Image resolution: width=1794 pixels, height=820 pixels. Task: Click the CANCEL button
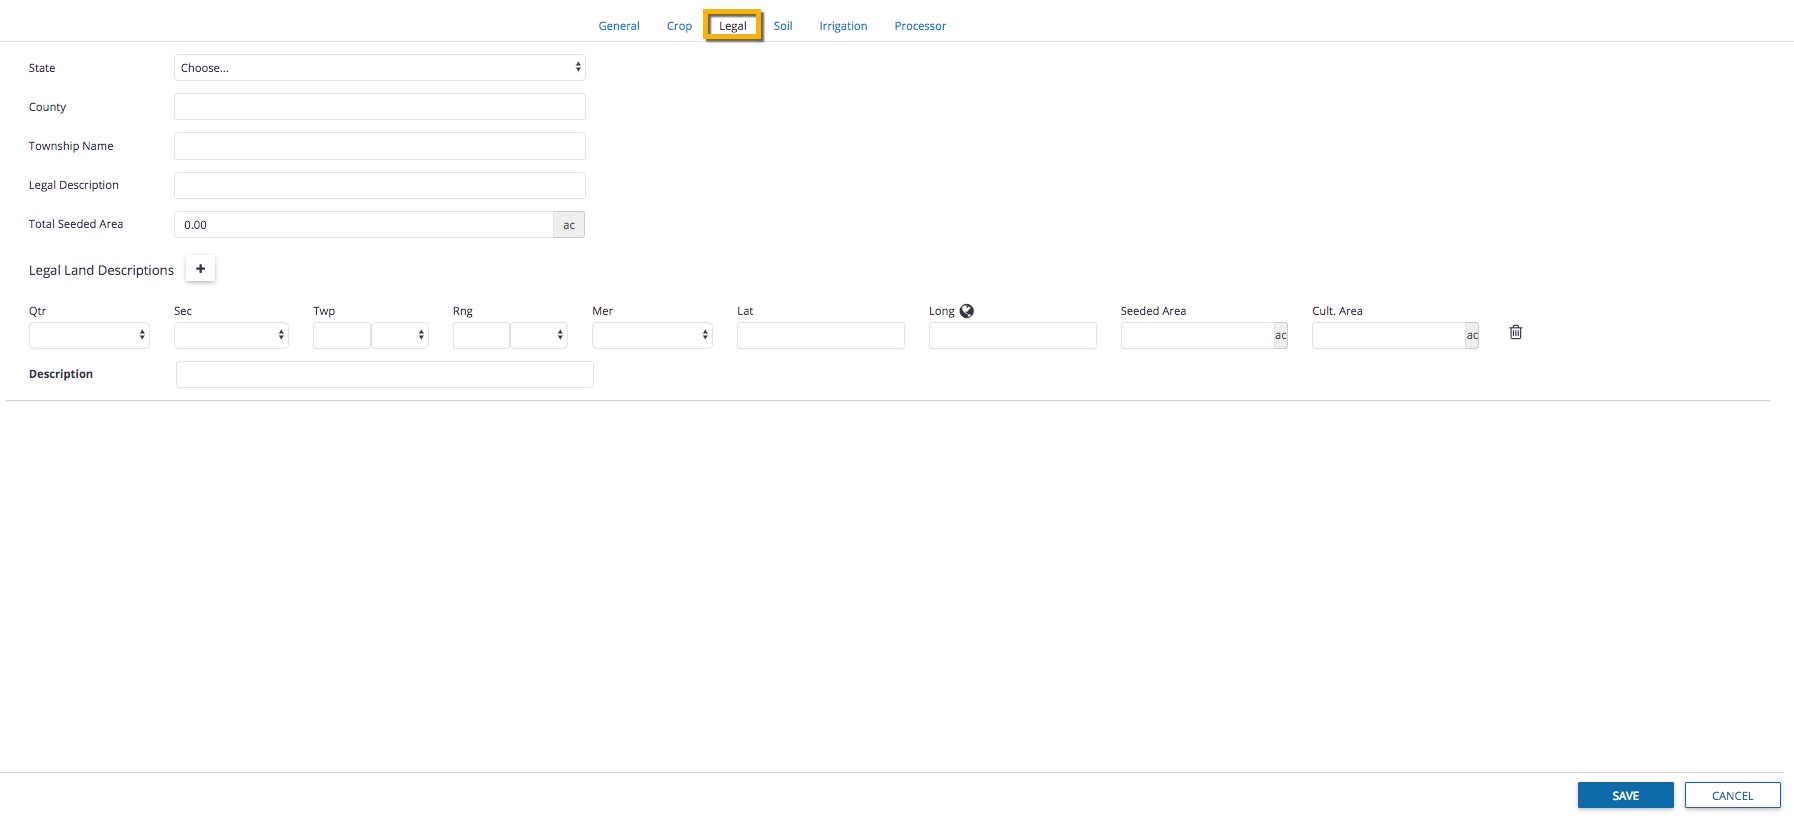tap(1732, 796)
